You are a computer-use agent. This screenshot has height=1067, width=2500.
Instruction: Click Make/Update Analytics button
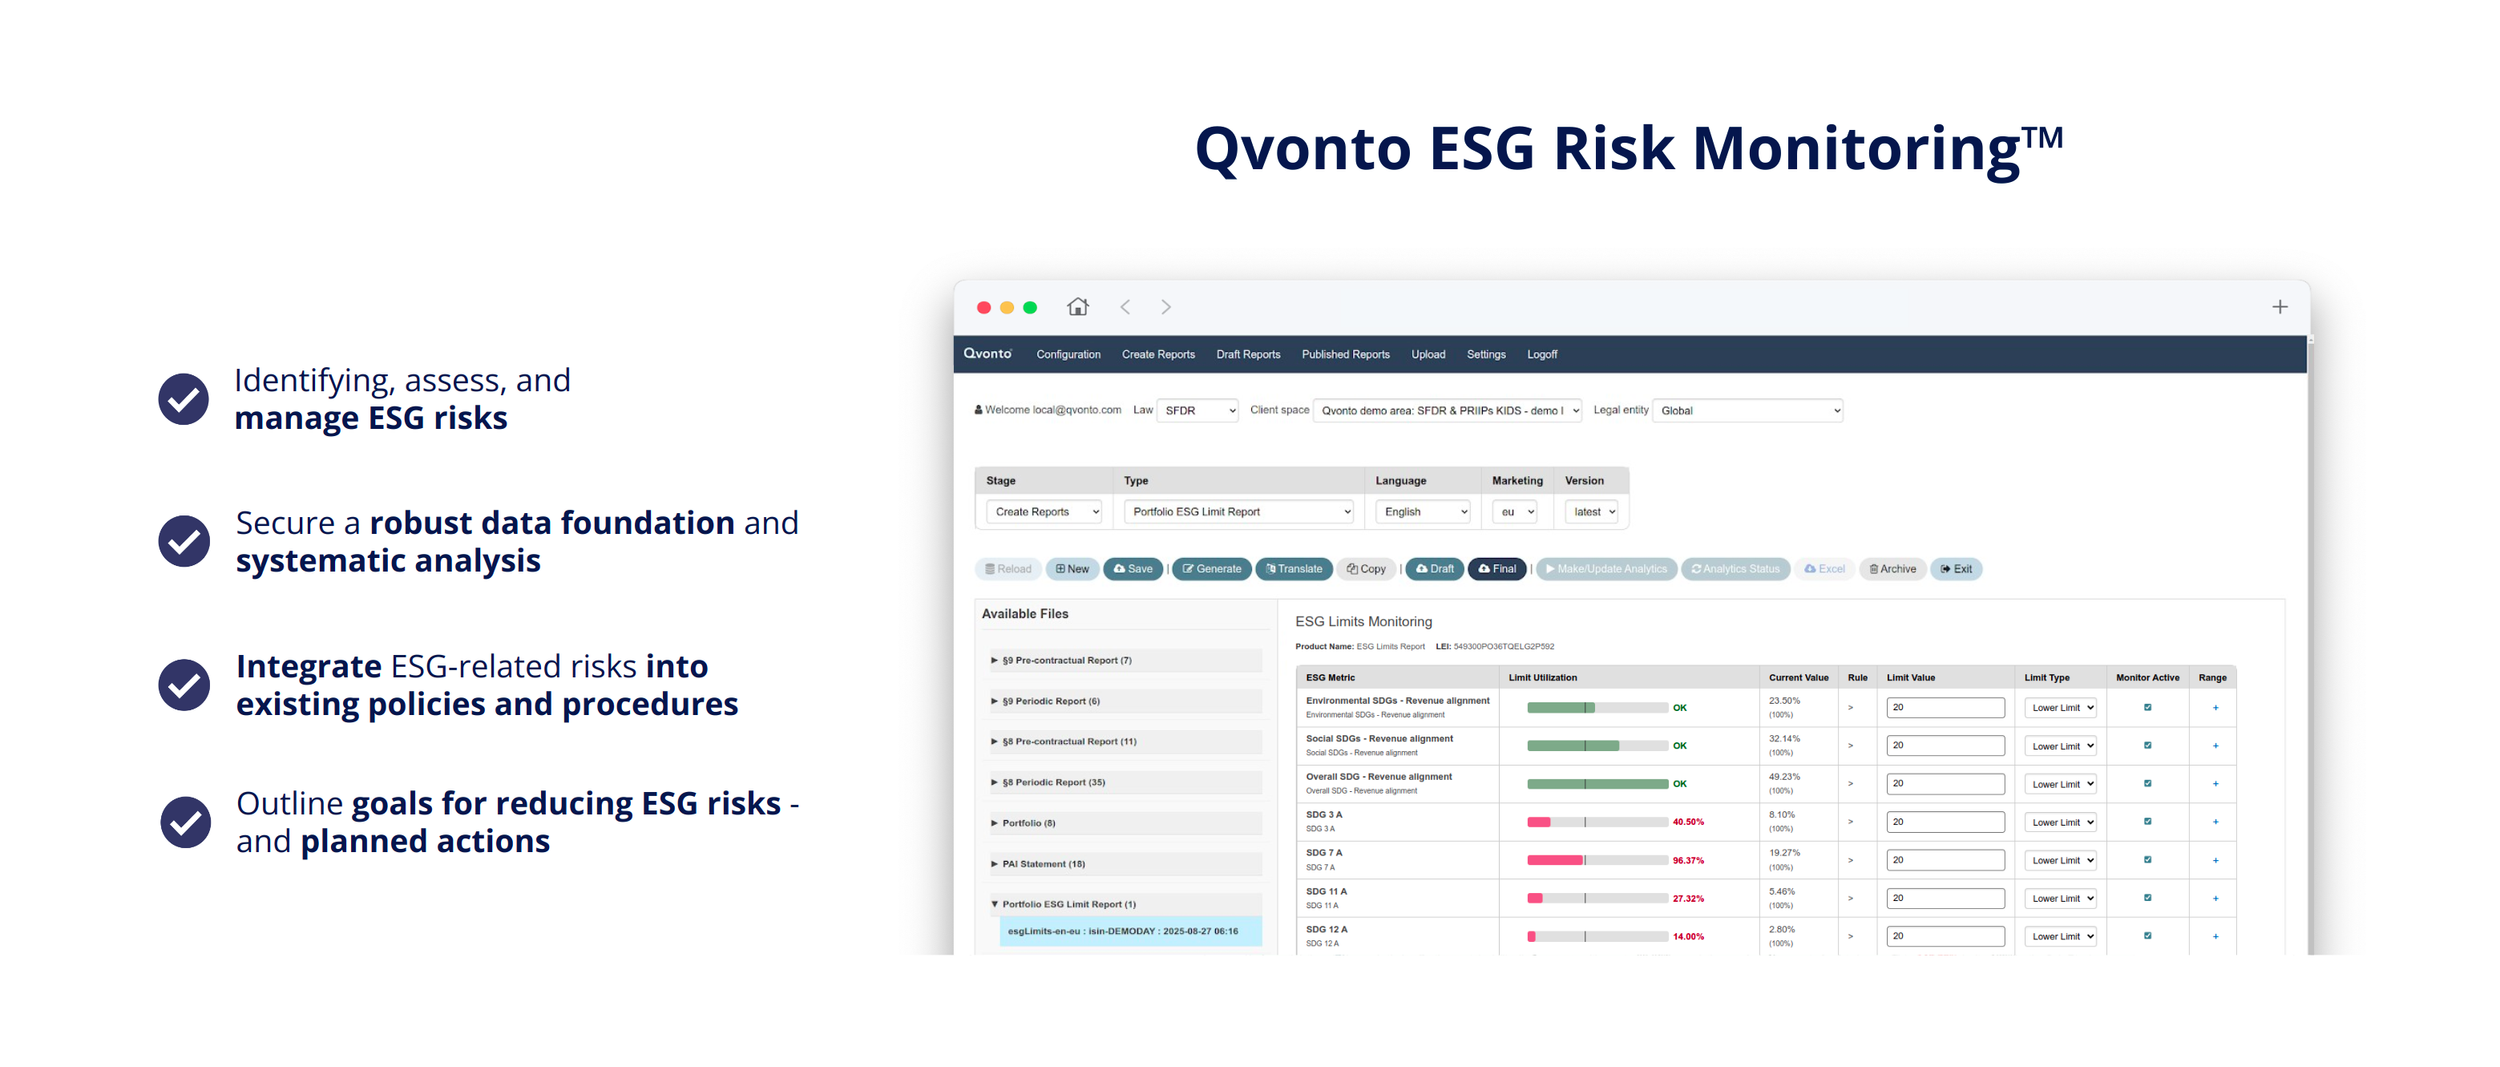click(1607, 569)
